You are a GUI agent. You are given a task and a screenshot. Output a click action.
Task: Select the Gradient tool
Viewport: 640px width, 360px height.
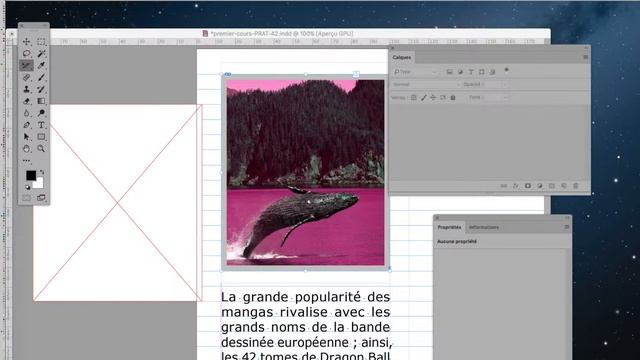point(41,101)
